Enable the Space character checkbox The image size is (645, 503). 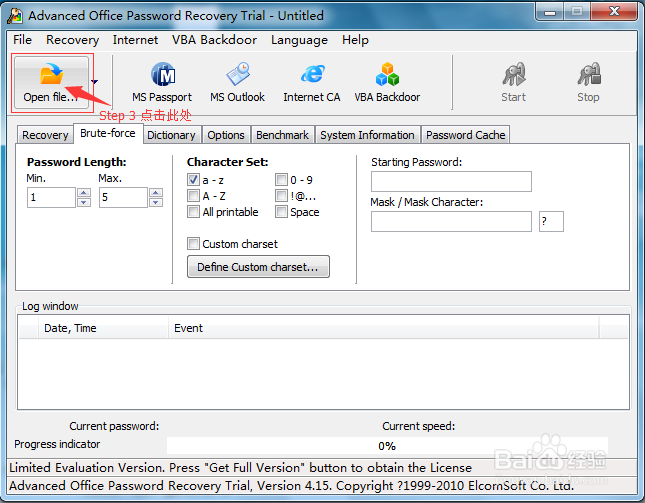tap(281, 212)
